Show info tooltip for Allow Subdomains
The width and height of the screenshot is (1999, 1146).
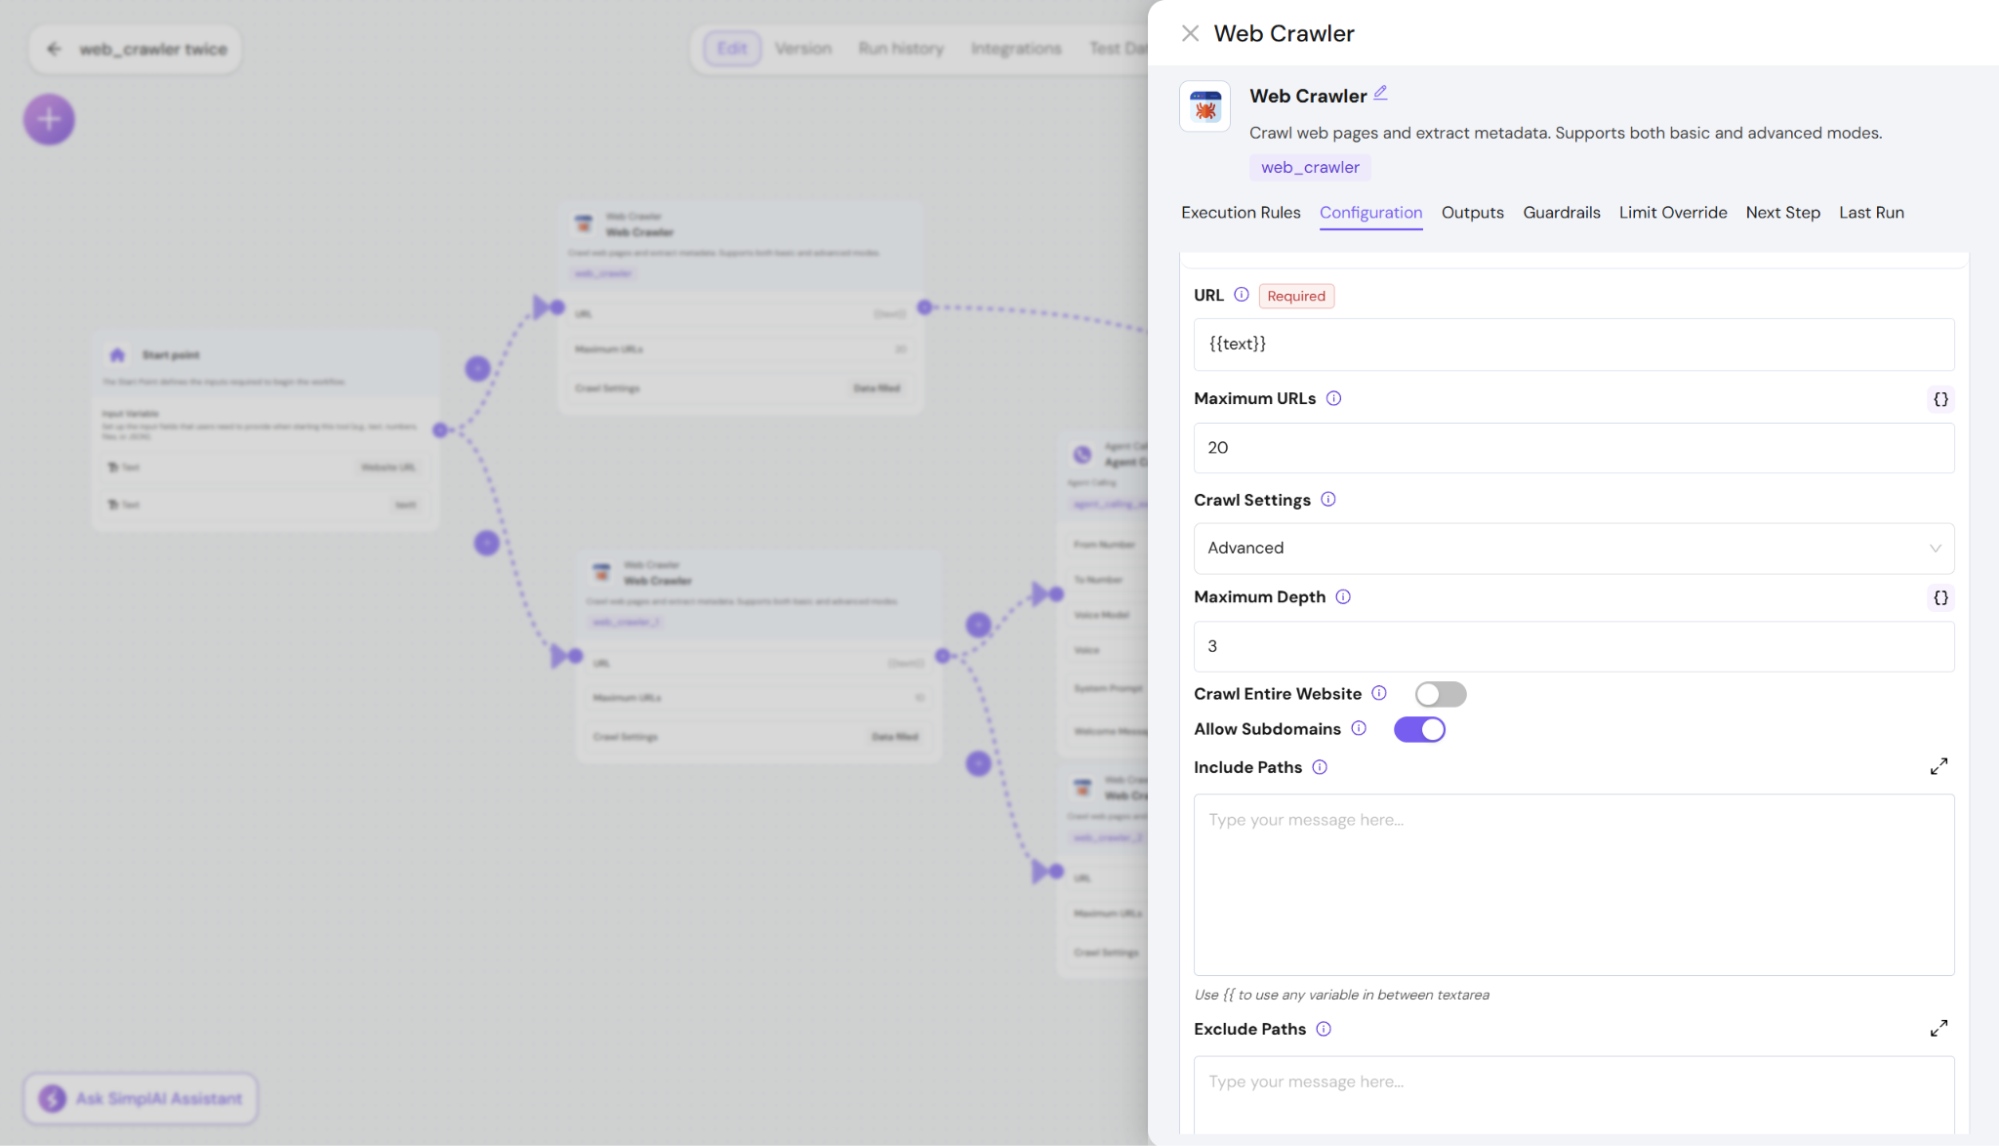[x=1359, y=728]
